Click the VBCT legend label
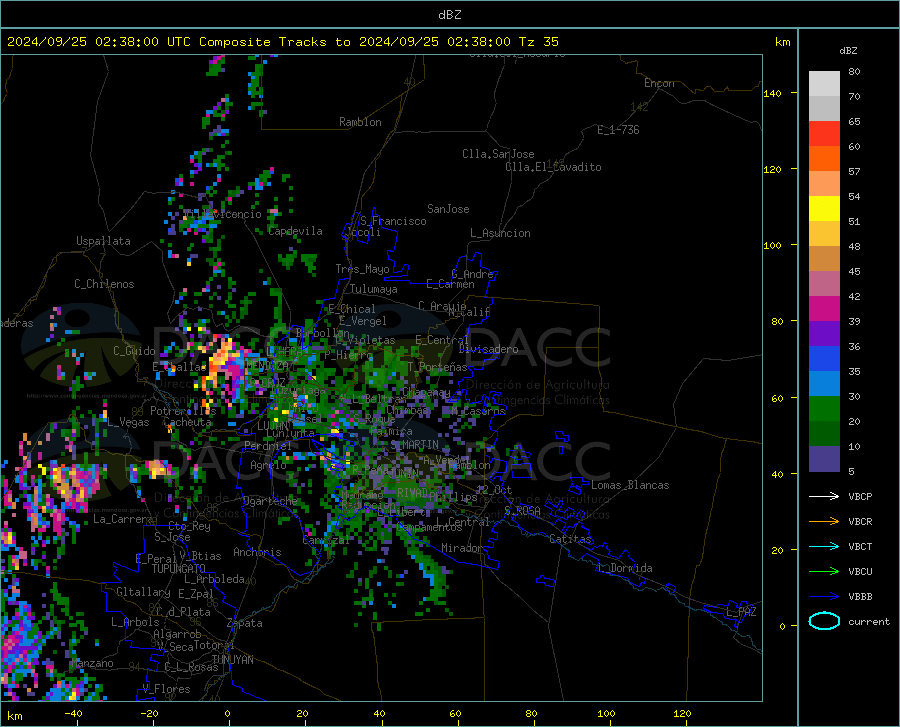Viewport: 900px width, 727px height. (860, 546)
